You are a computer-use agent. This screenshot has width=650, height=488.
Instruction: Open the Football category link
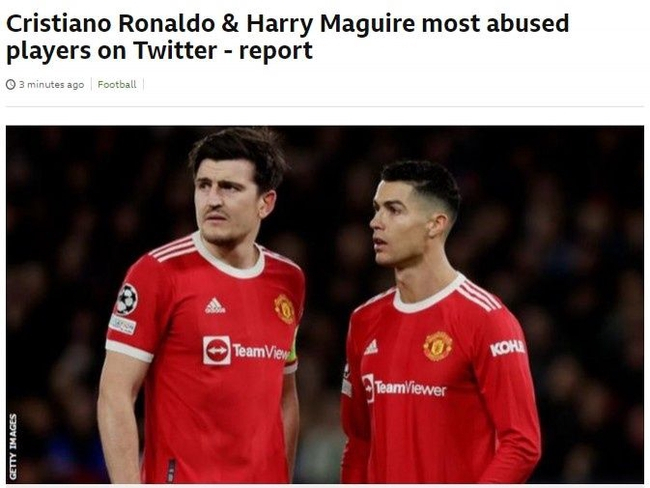pos(117,85)
